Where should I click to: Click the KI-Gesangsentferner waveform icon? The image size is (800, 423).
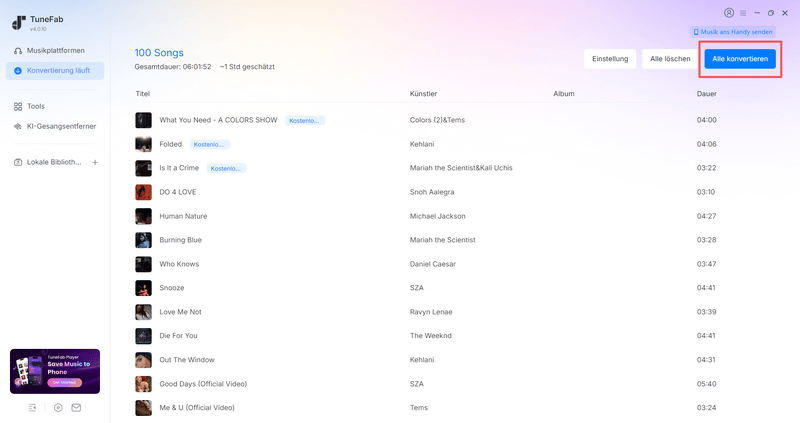tap(18, 126)
